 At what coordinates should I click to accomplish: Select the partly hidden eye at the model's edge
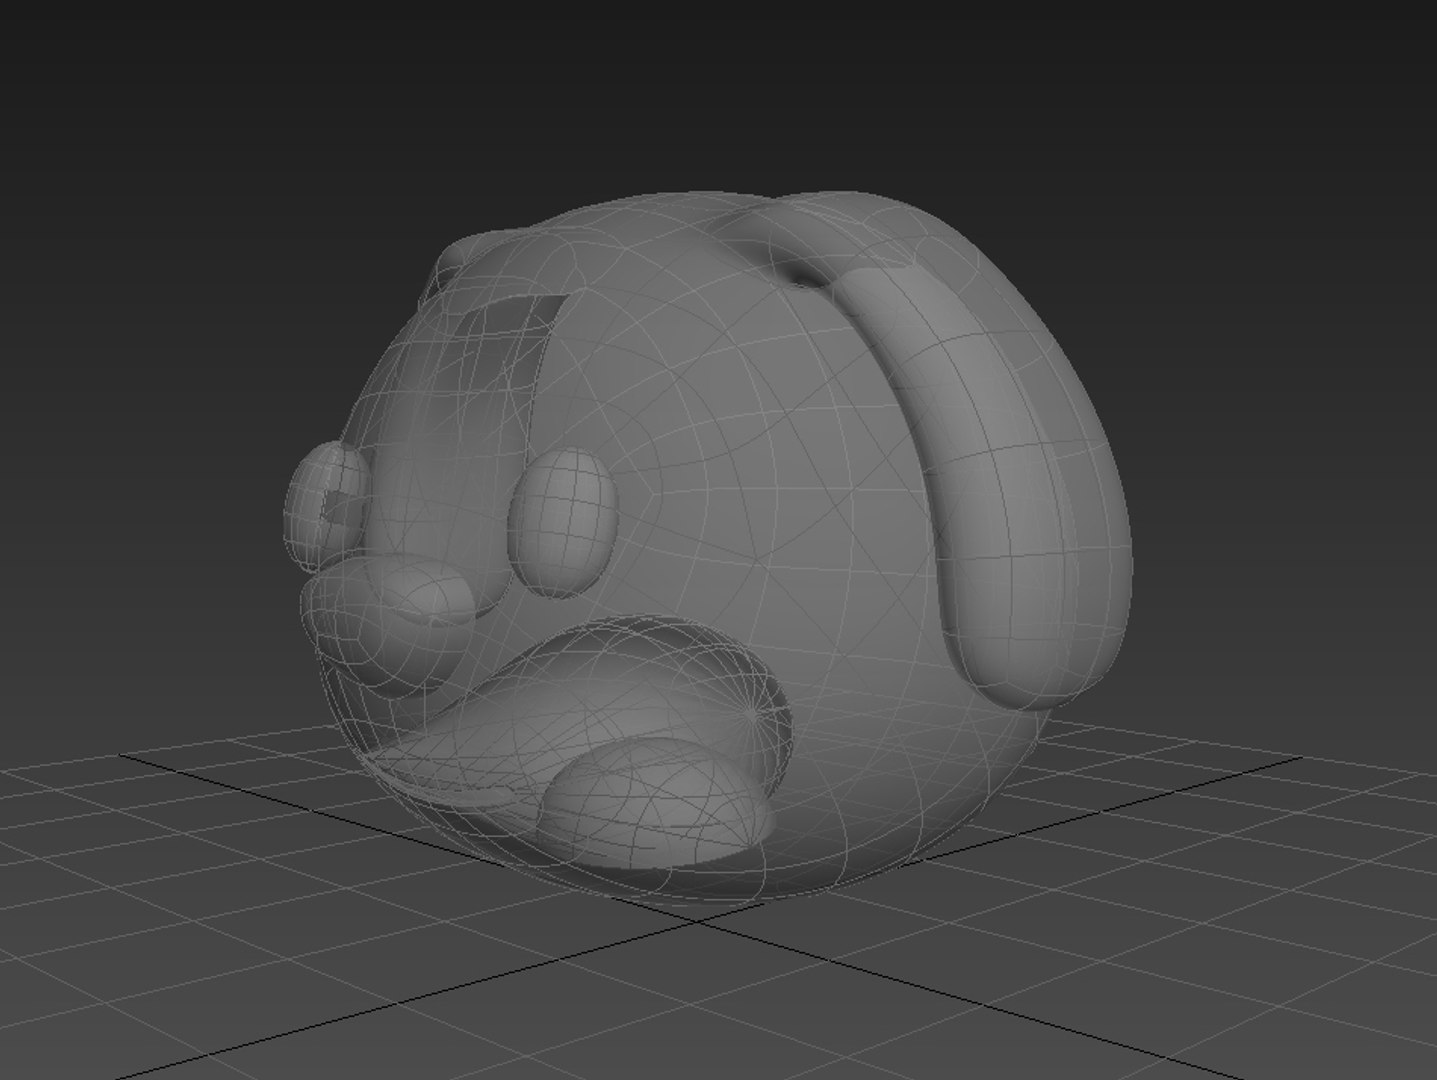[x=327, y=508]
